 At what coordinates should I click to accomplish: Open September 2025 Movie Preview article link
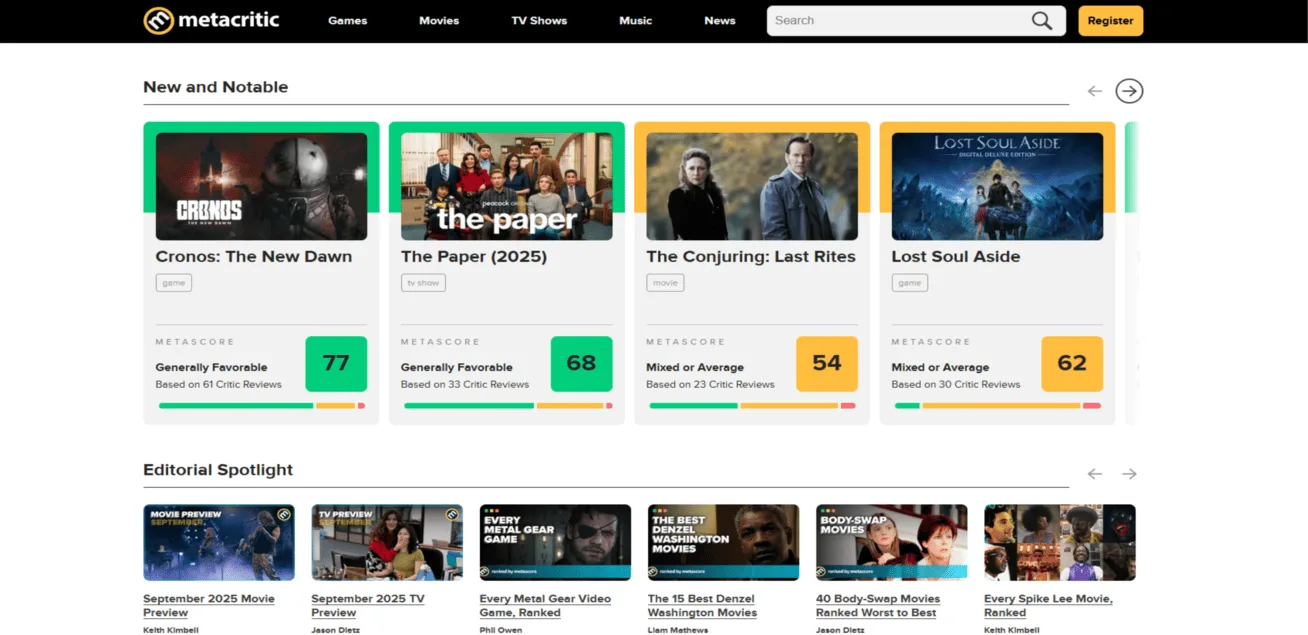(x=209, y=606)
